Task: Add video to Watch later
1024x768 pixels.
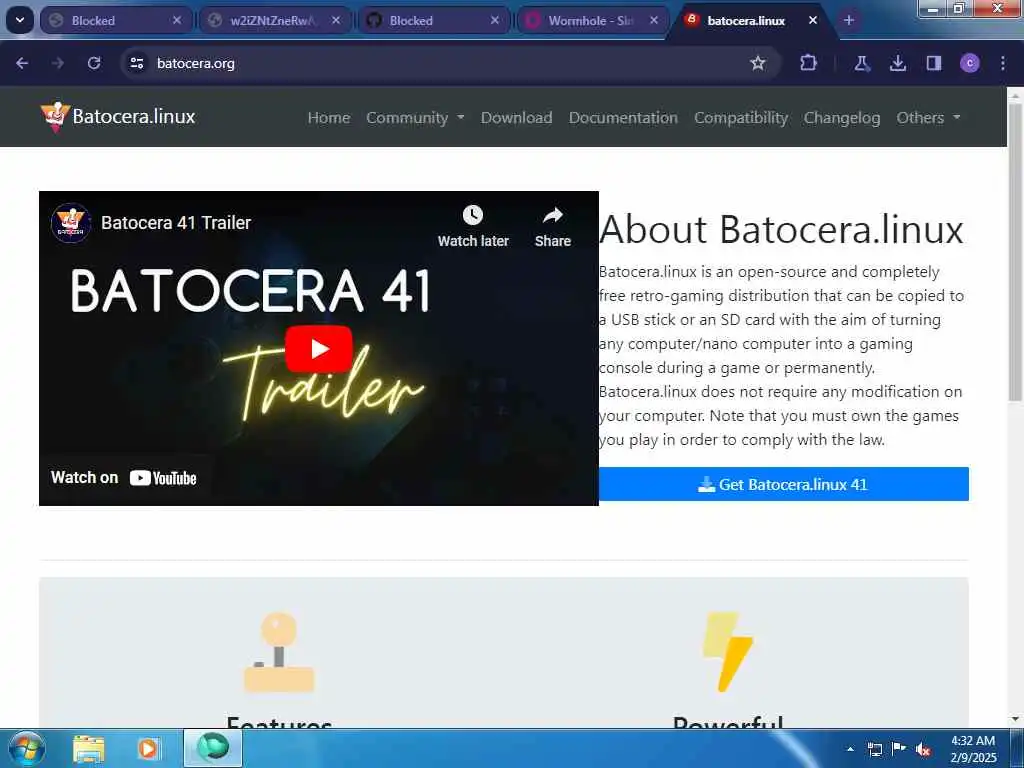Action: [x=473, y=226]
